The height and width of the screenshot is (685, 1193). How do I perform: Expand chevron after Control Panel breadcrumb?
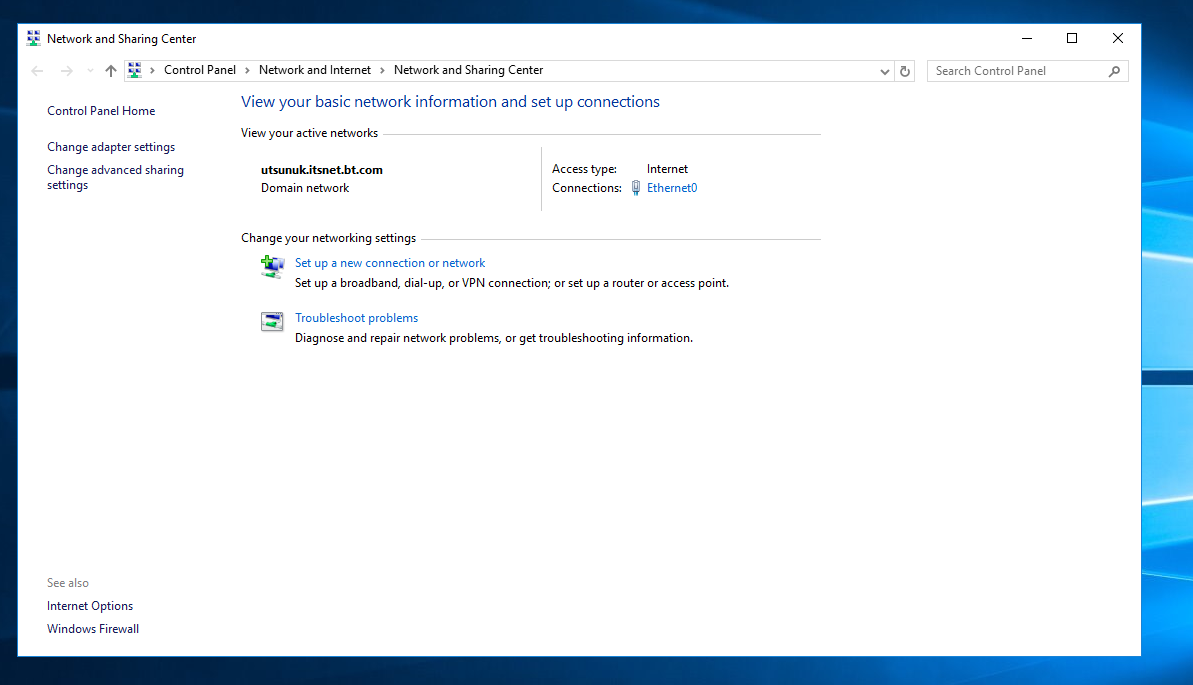(x=247, y=70)
